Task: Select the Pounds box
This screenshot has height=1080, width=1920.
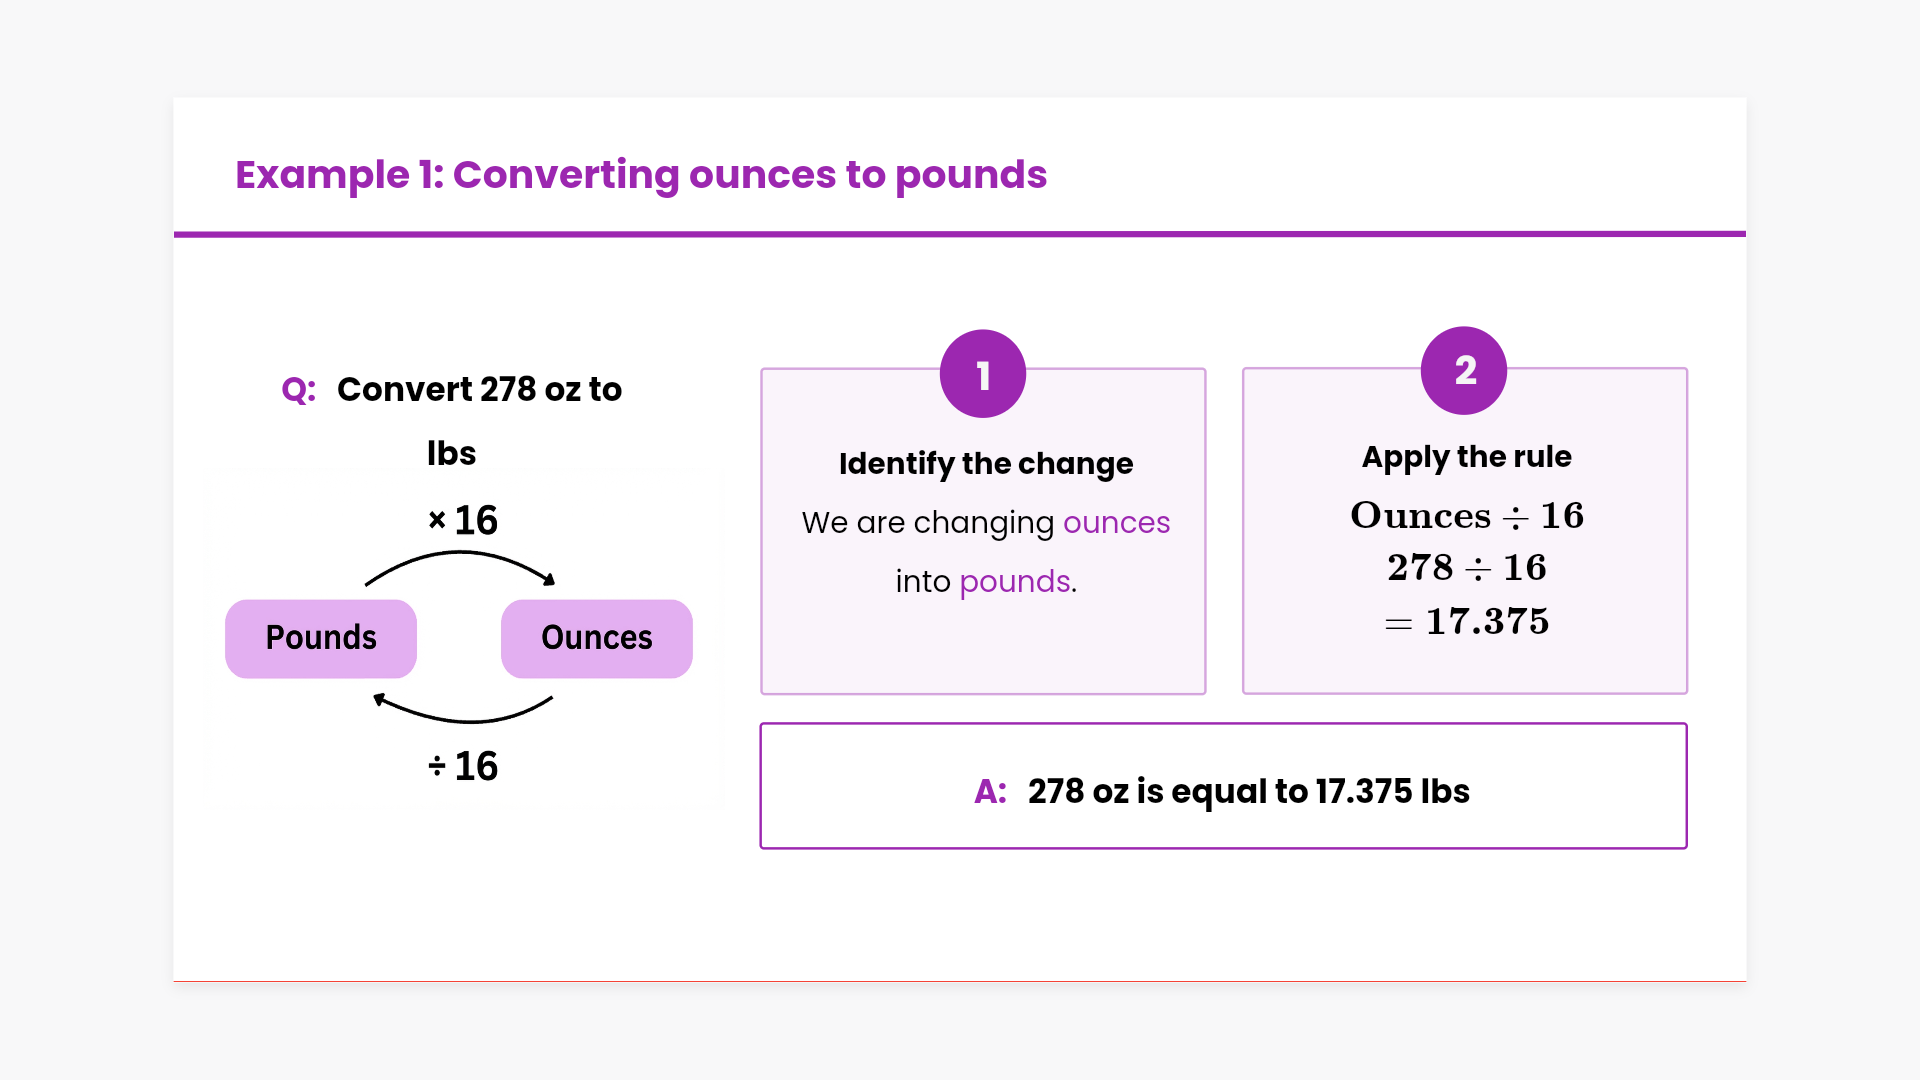Action: coord(321,639)
